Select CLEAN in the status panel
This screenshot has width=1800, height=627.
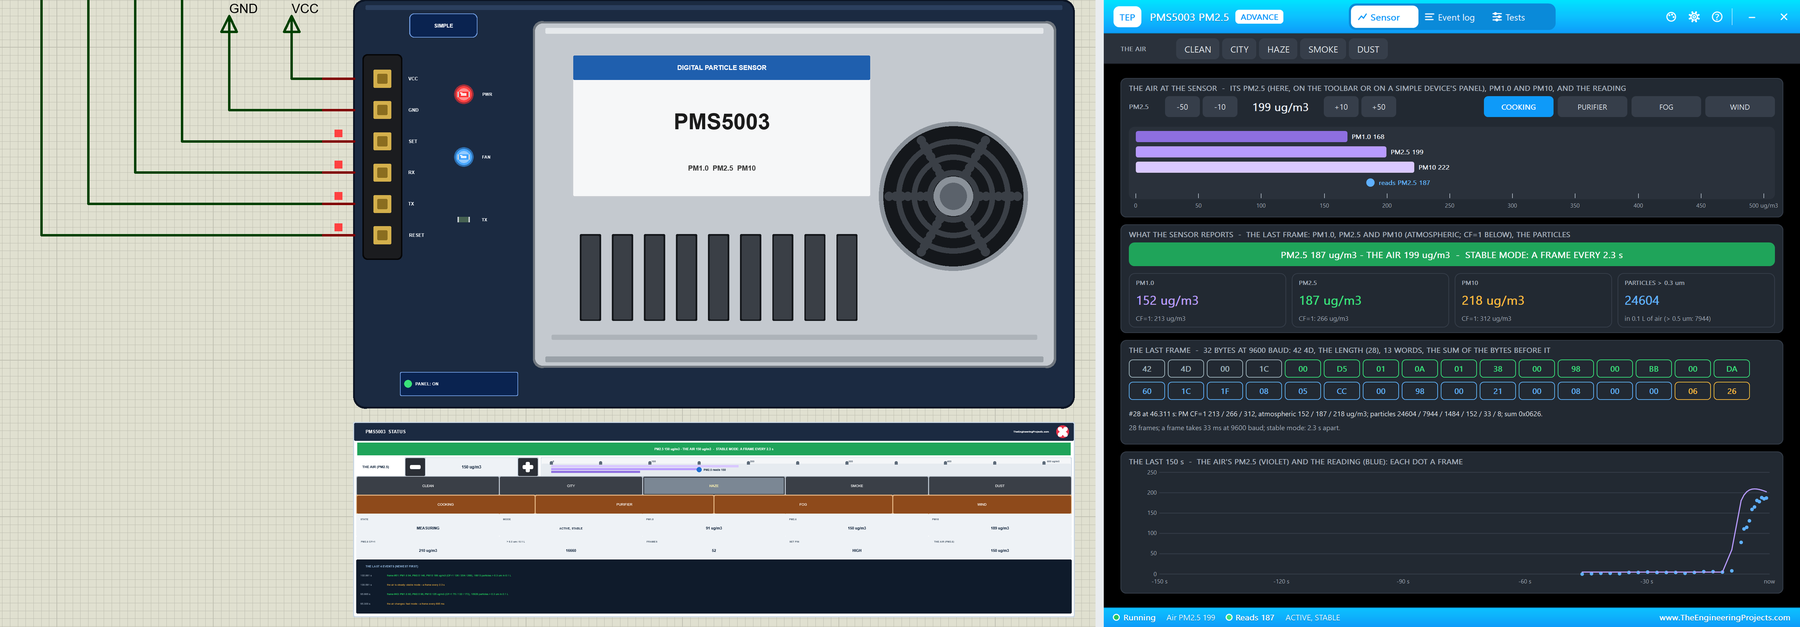pos(428,486)
